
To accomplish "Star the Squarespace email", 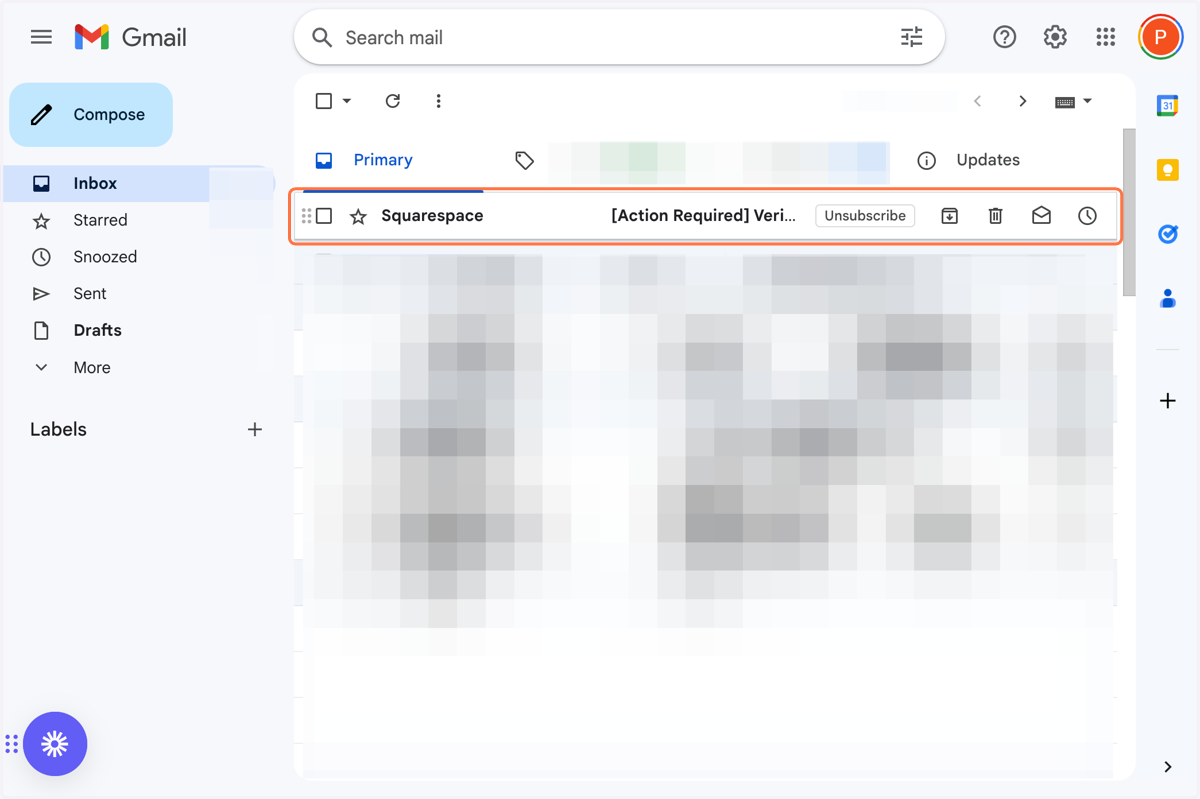I will 358,216.
